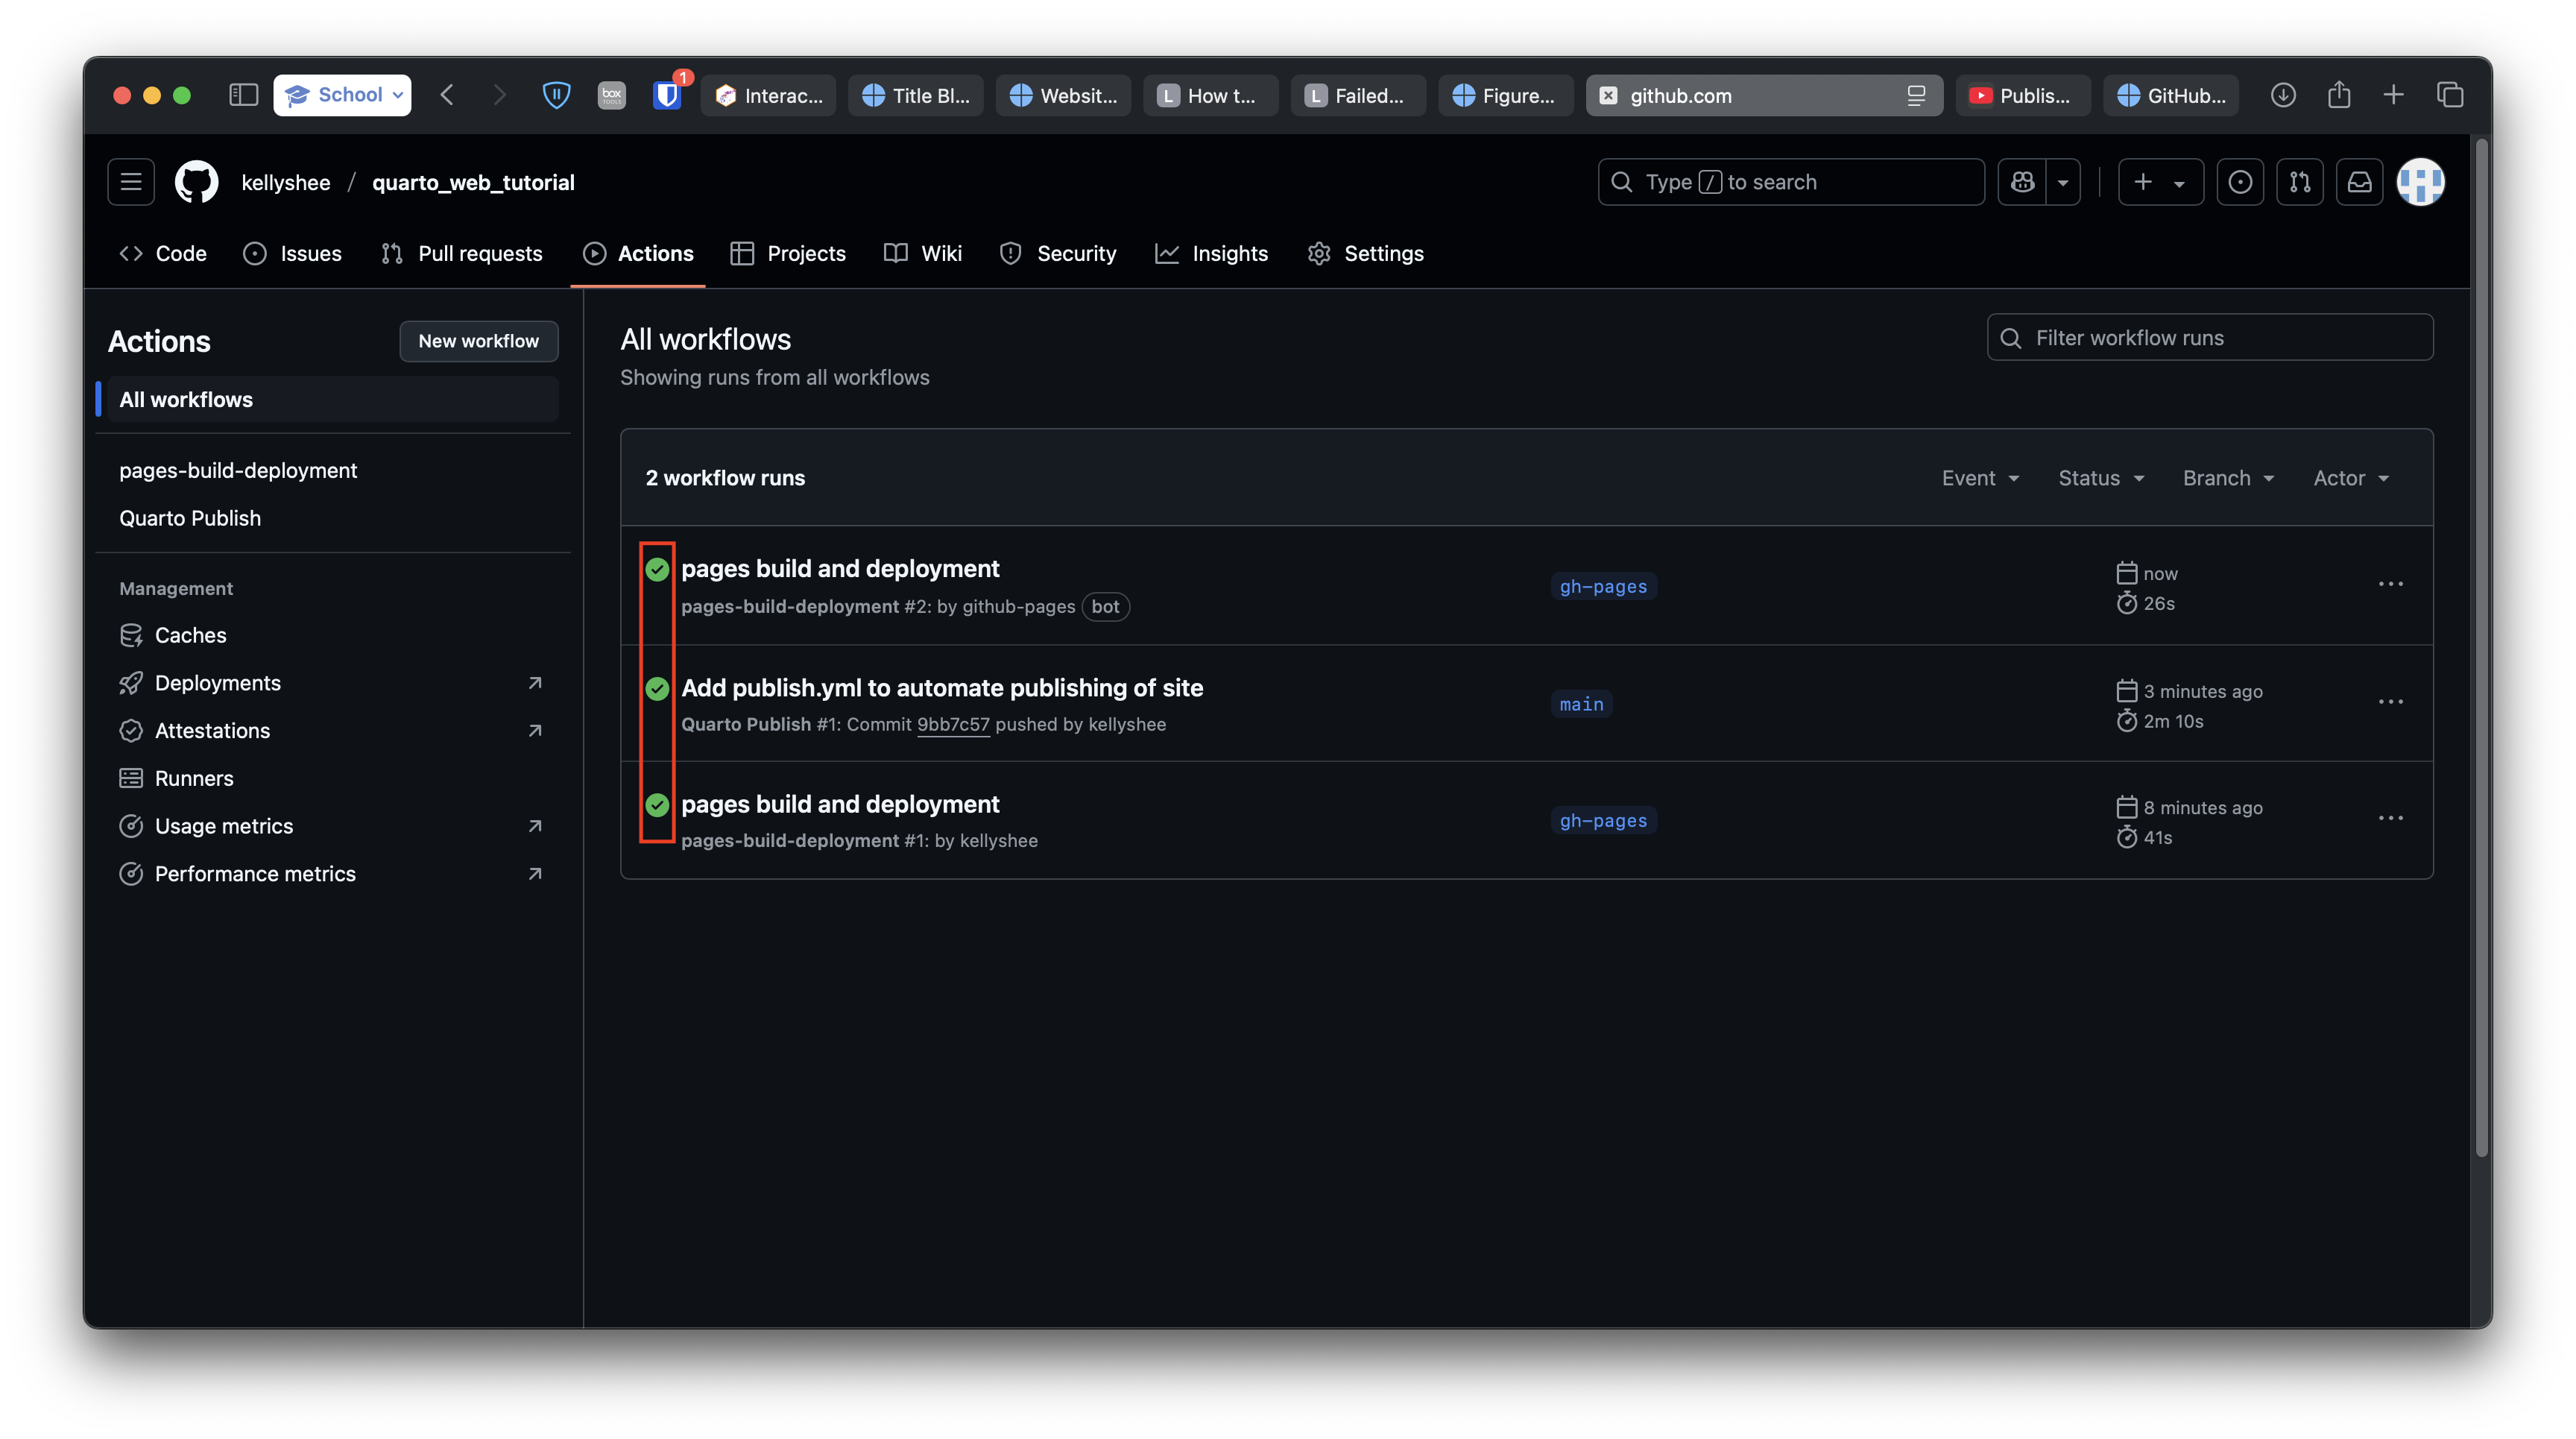The height and width of the screenshot is (1439, 2576).
Task: Click the external link arrow beside Usage metrics
Action: 535,826
